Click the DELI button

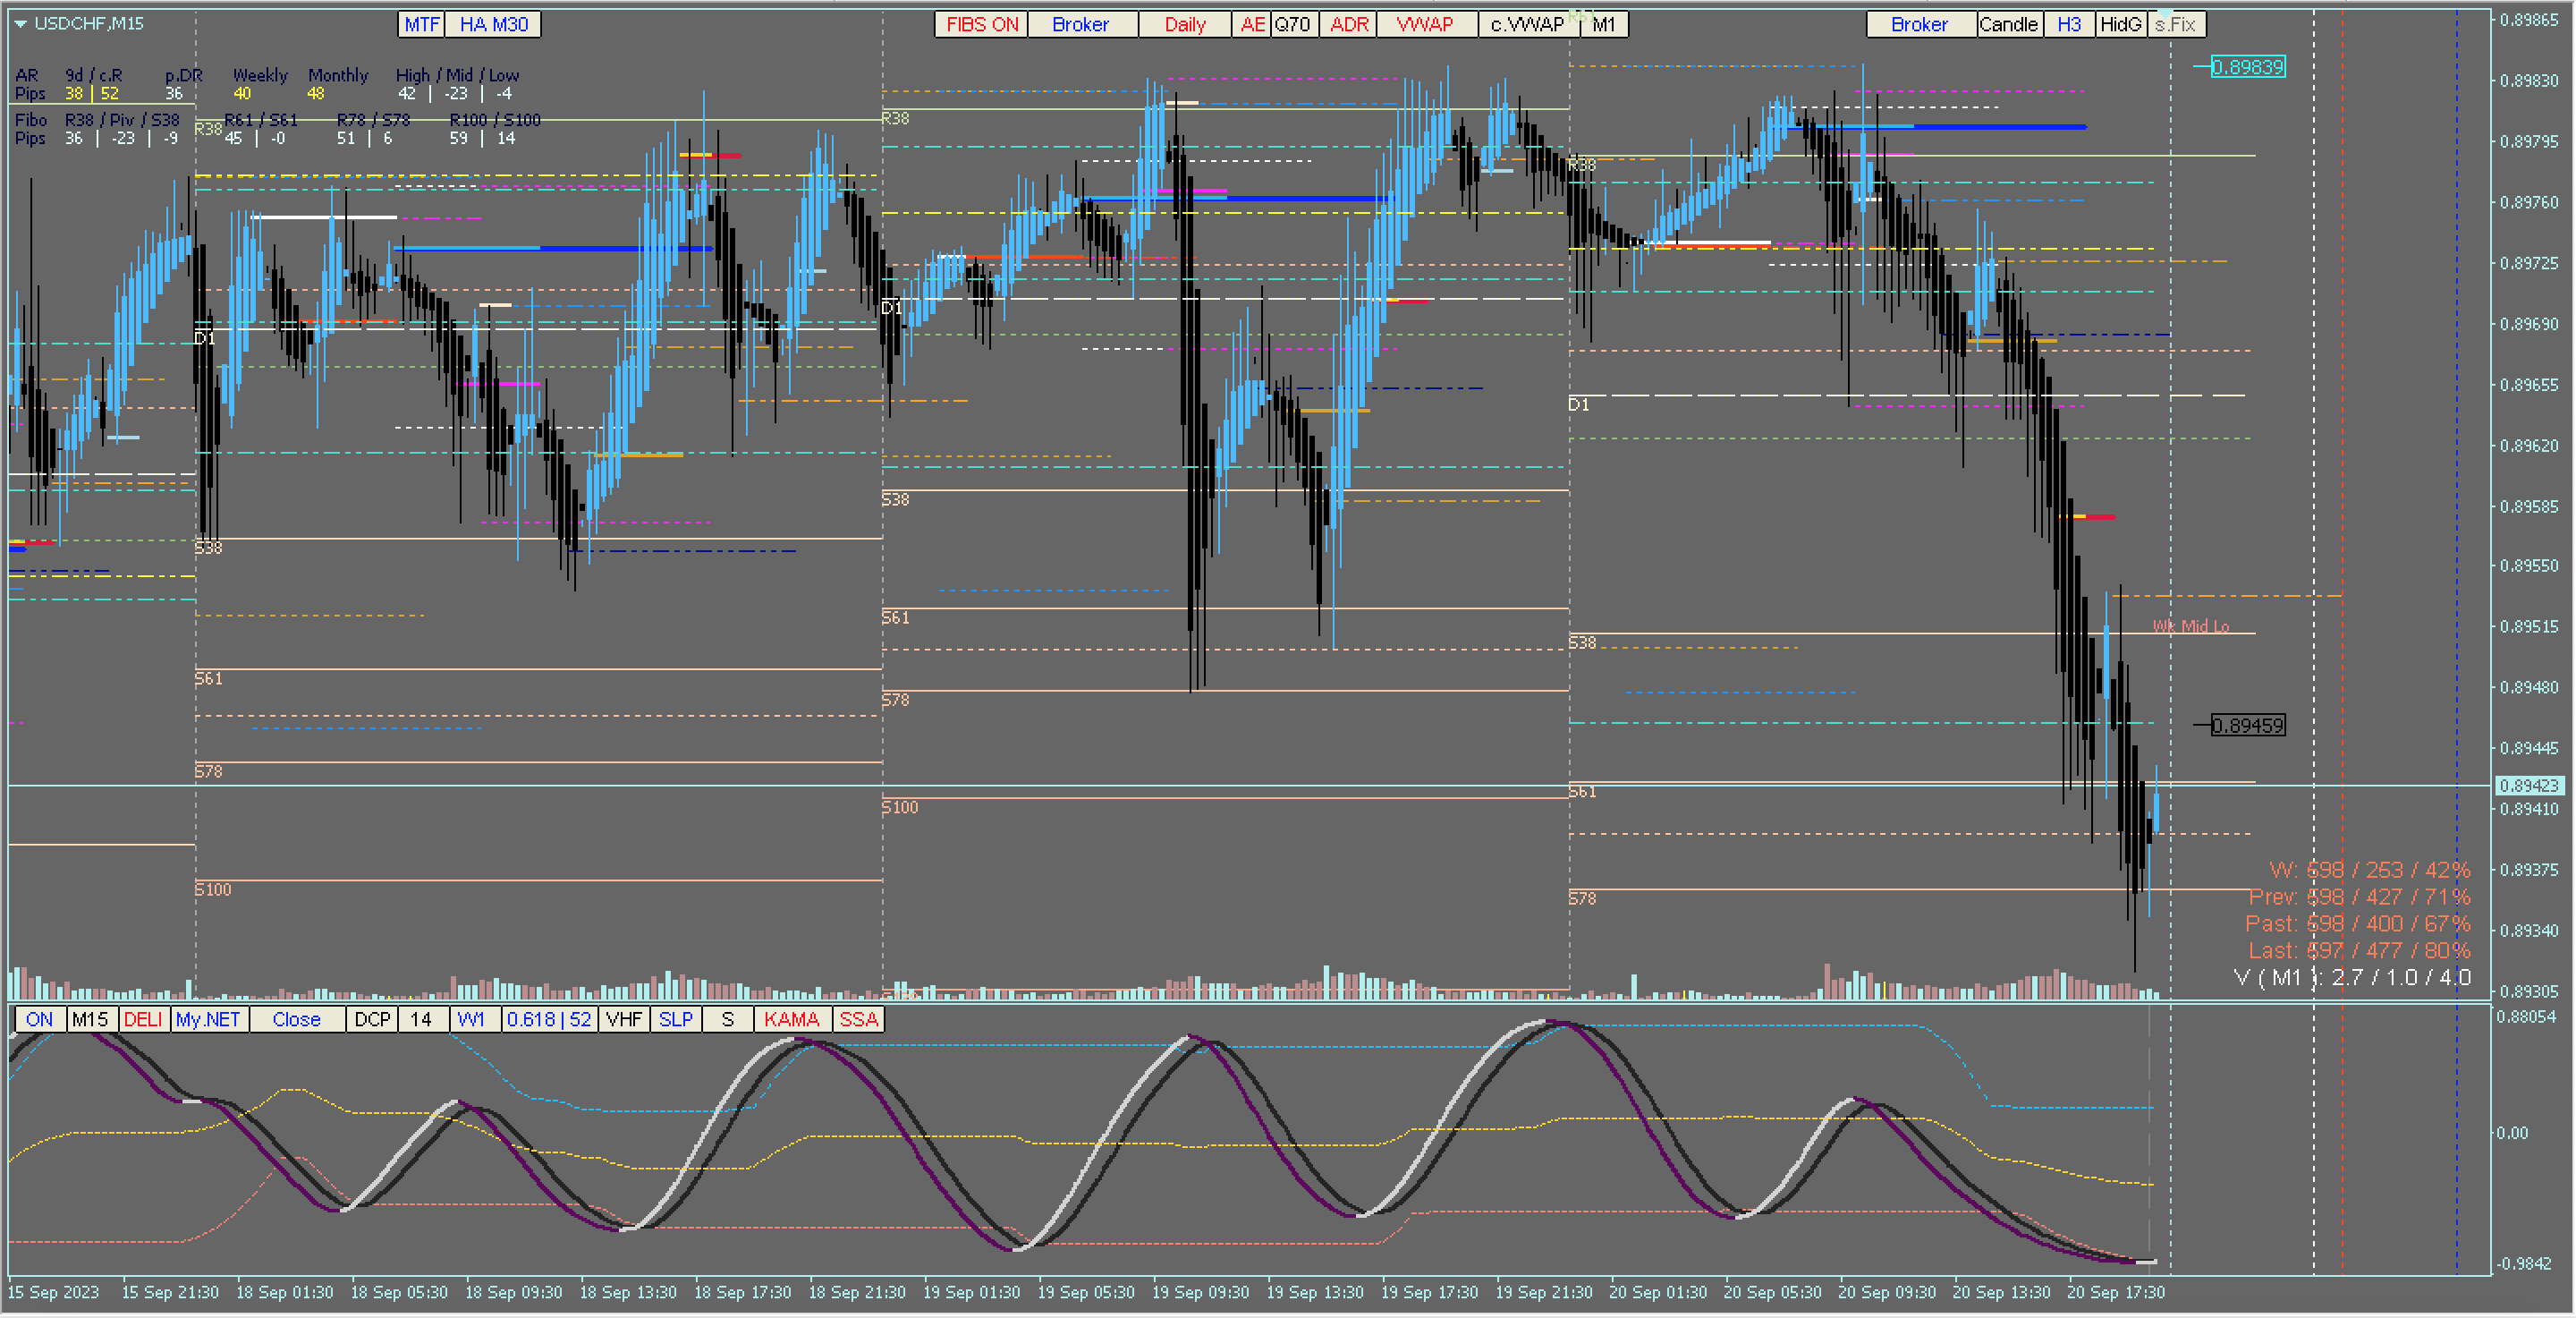[143, 1019]
